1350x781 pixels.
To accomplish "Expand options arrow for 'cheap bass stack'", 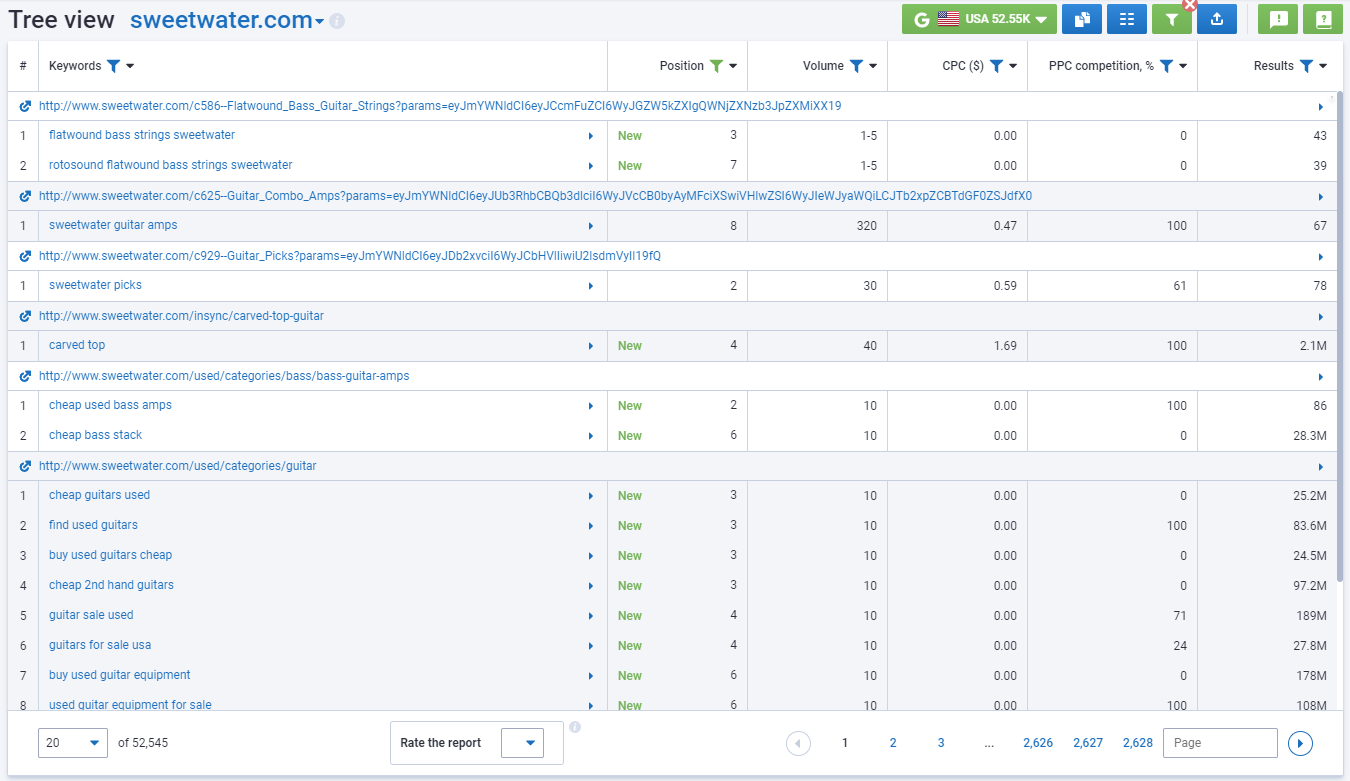I will (x=590, y=436).
